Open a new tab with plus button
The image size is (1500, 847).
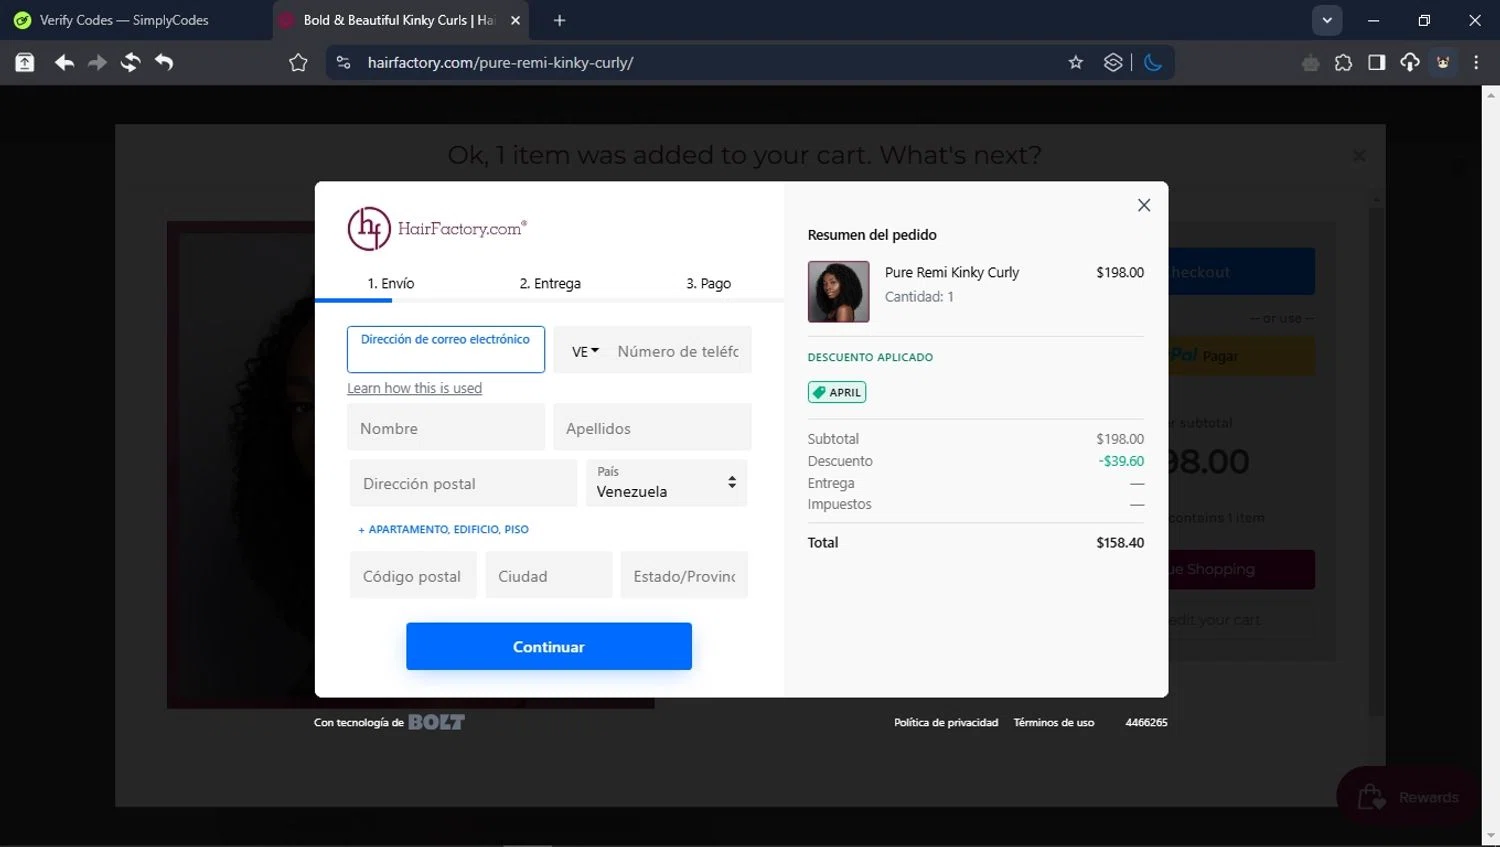click(x=559, y=20)
